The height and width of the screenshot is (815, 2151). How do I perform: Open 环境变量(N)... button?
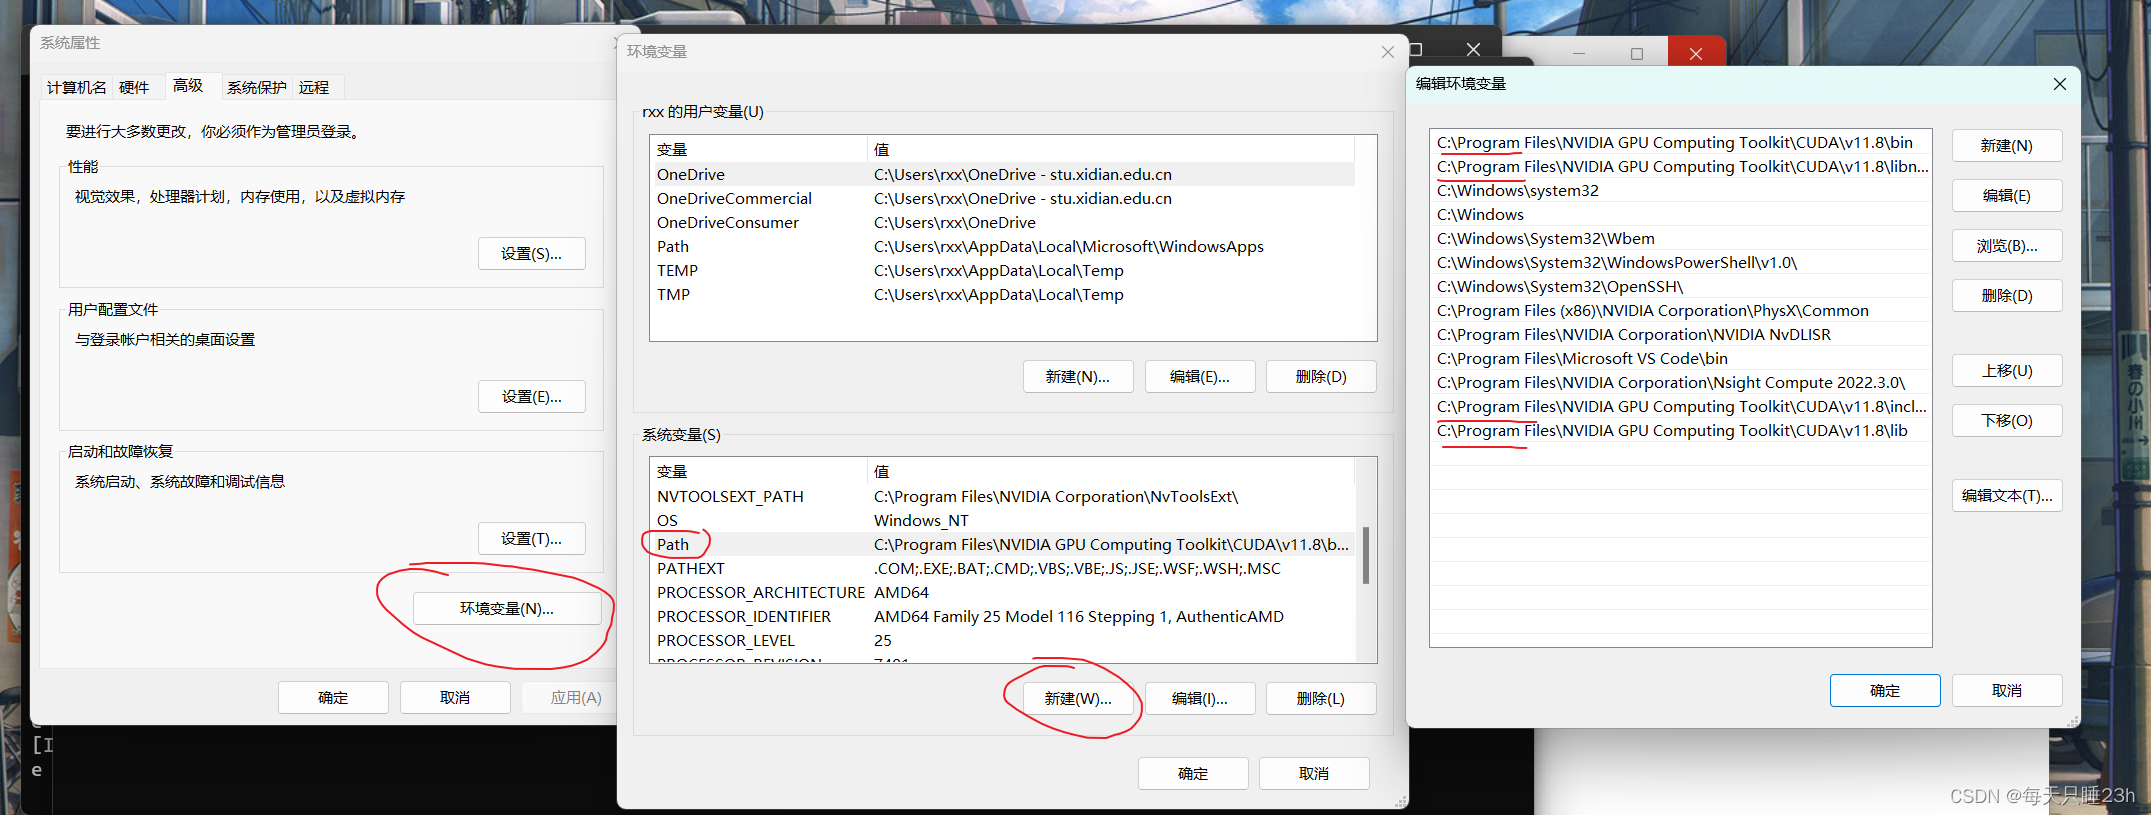507,609
